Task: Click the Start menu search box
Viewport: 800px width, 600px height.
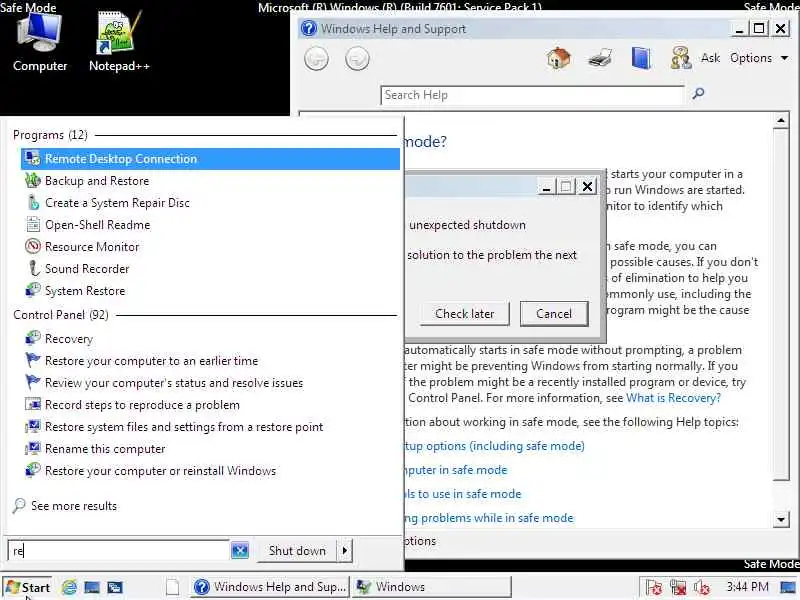Action: pyautogui.click(x=118, y=551)
